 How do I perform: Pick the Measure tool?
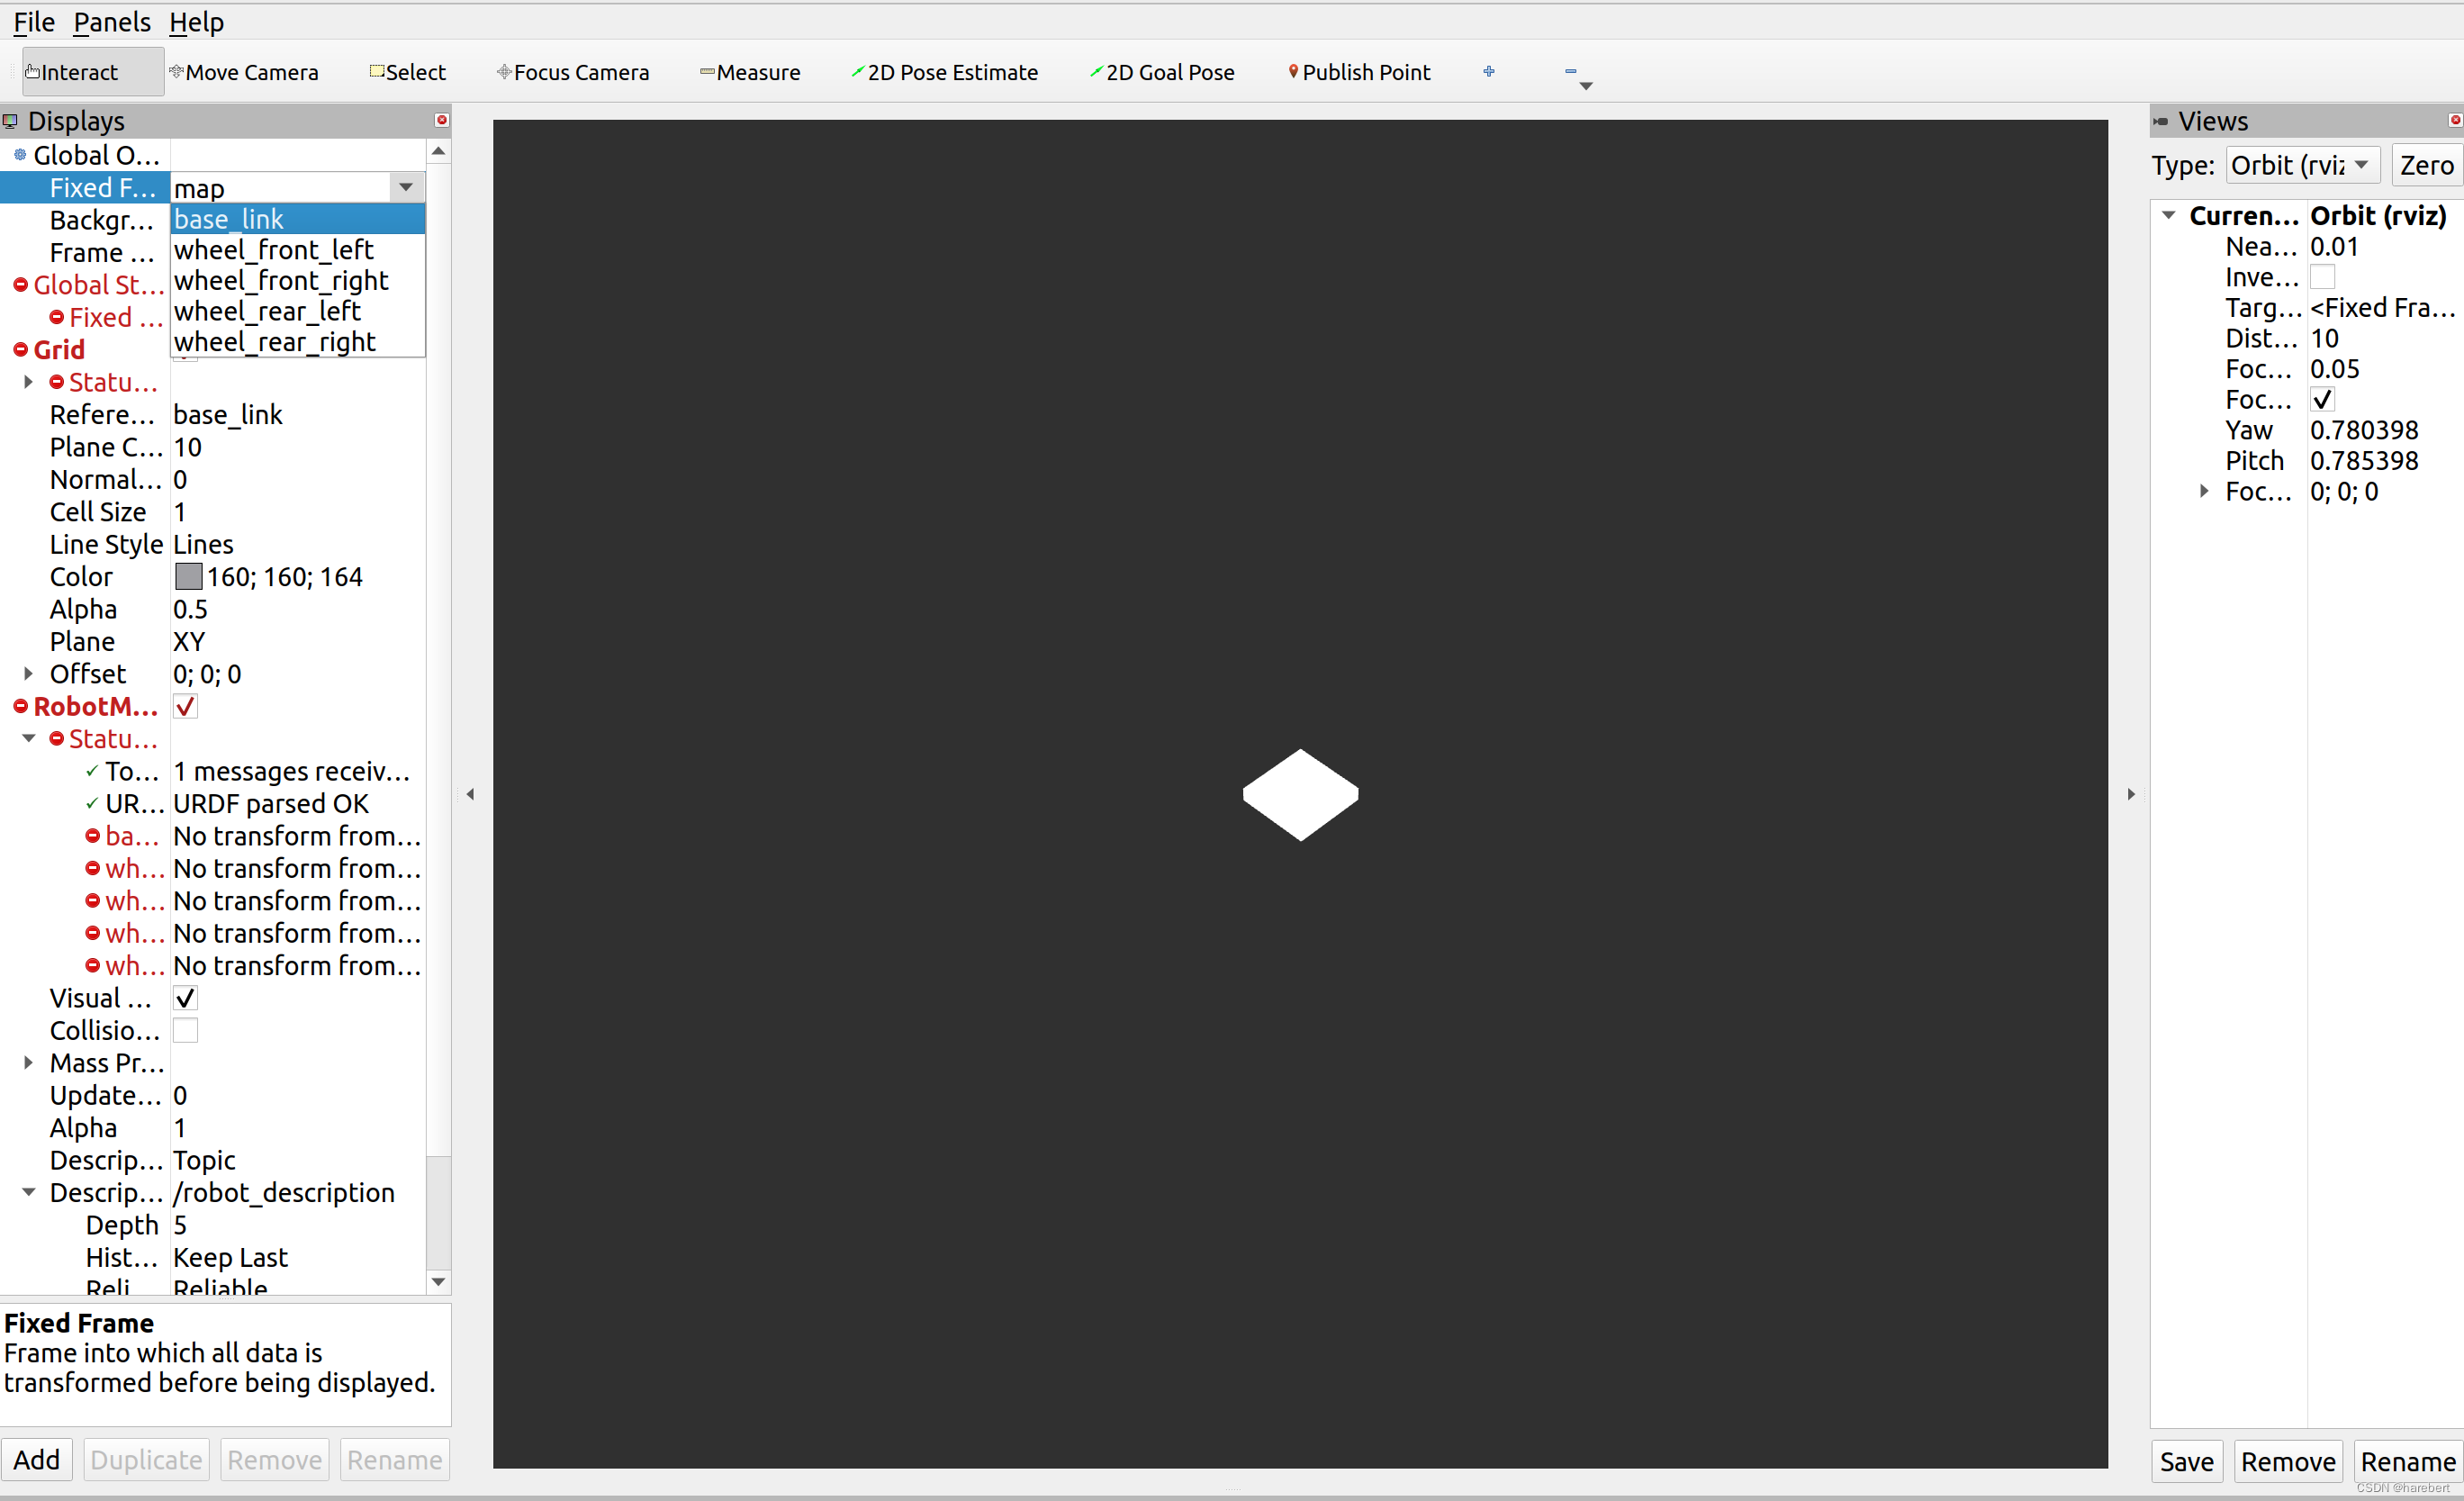pyautogui.click(x=750, y=72)
